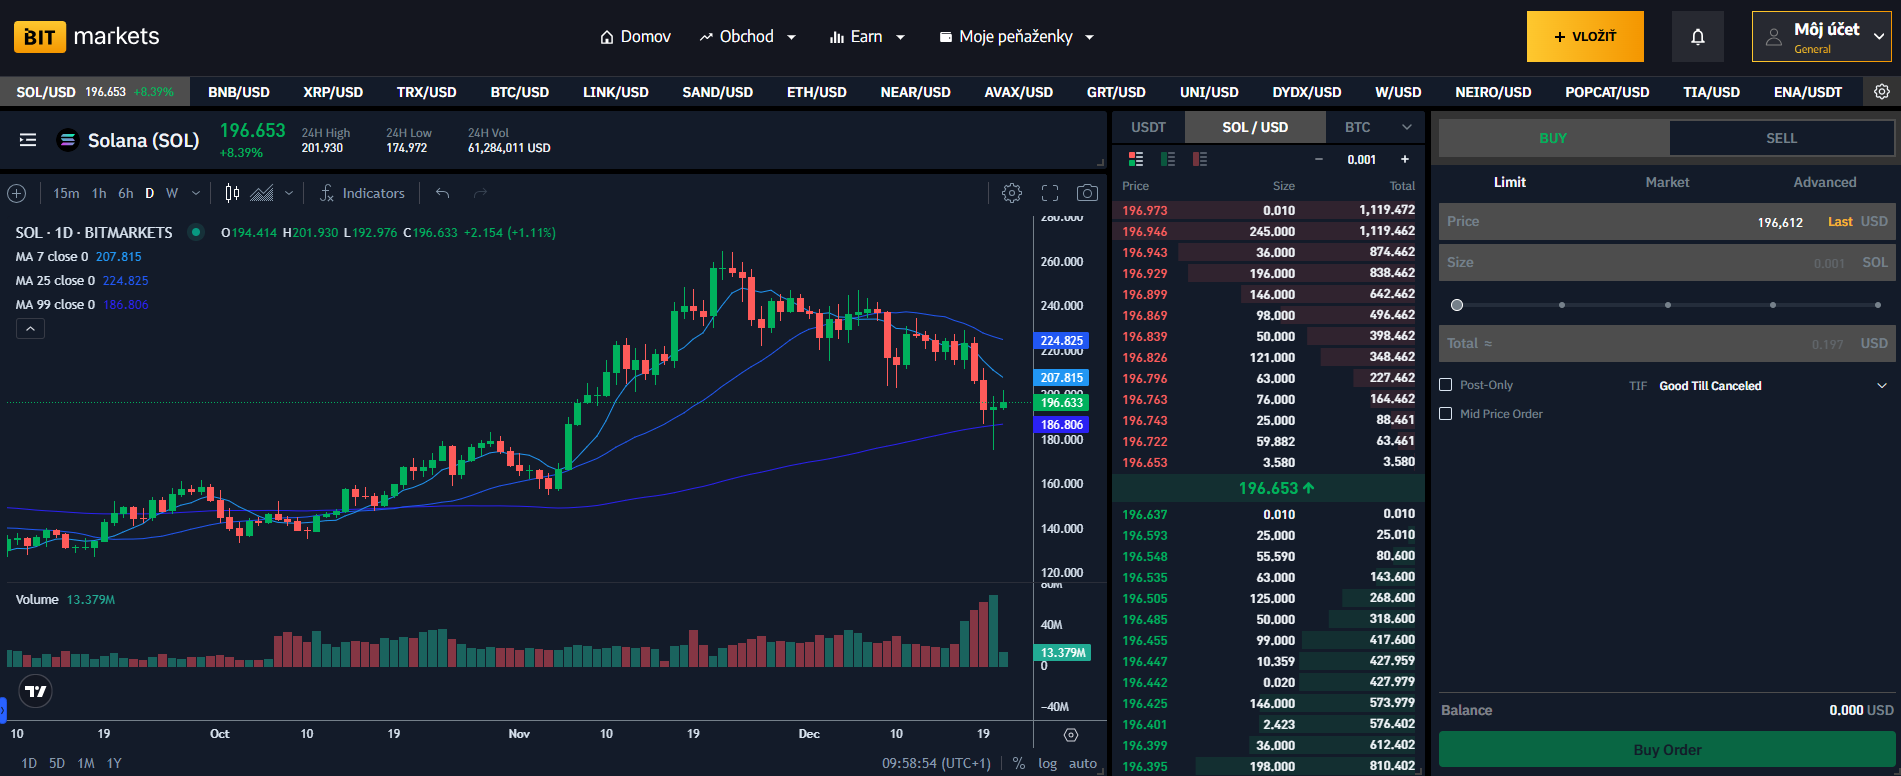The height and width of the screenshot is (776, 1901).
Task: Select the Market order type tab
Action: click(x=1667, y=182)
